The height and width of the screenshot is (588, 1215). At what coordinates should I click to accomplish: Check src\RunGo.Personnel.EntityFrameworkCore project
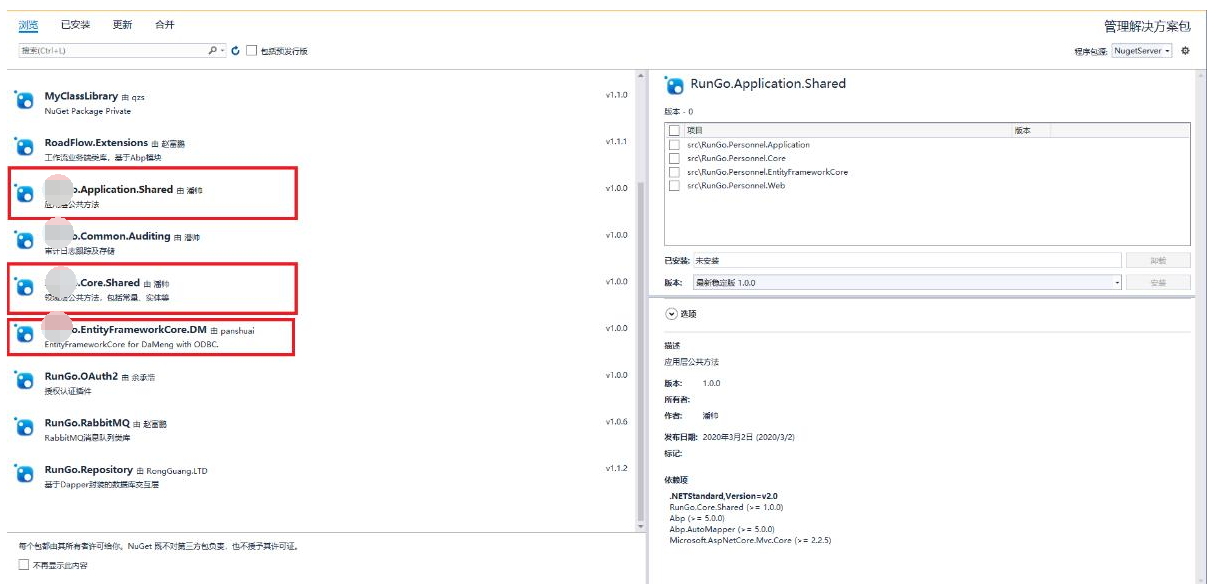click(674, 172)
